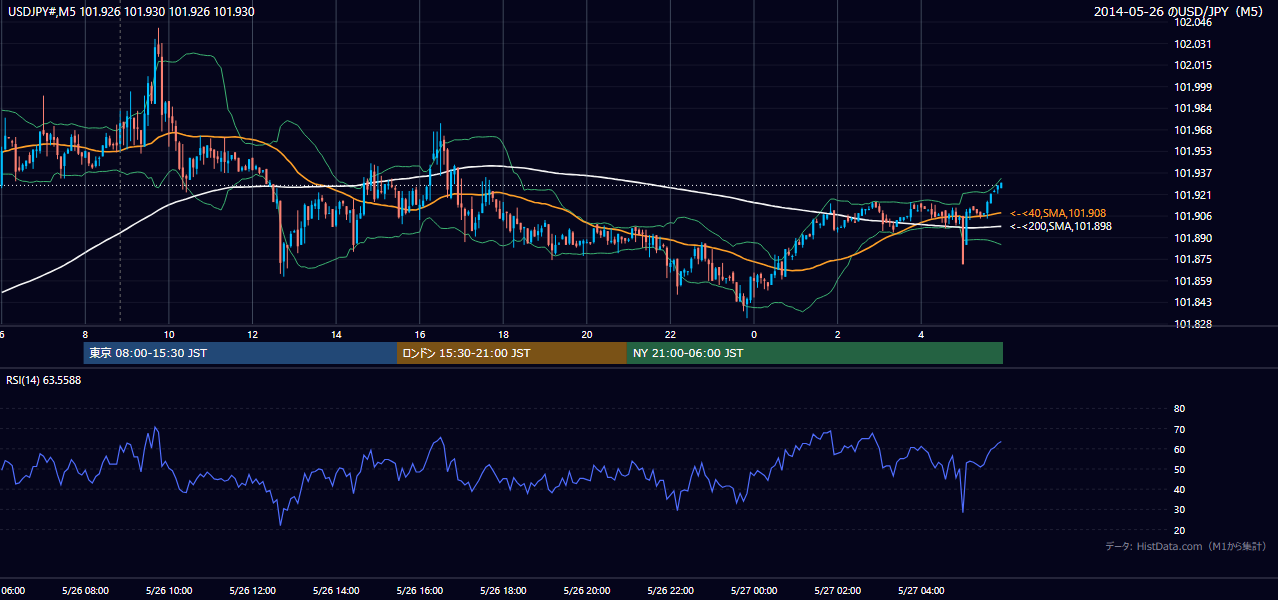1278x600 pixels.
Task: Click the 5/26 08:00 date label
Action: [x=85, y=591]
